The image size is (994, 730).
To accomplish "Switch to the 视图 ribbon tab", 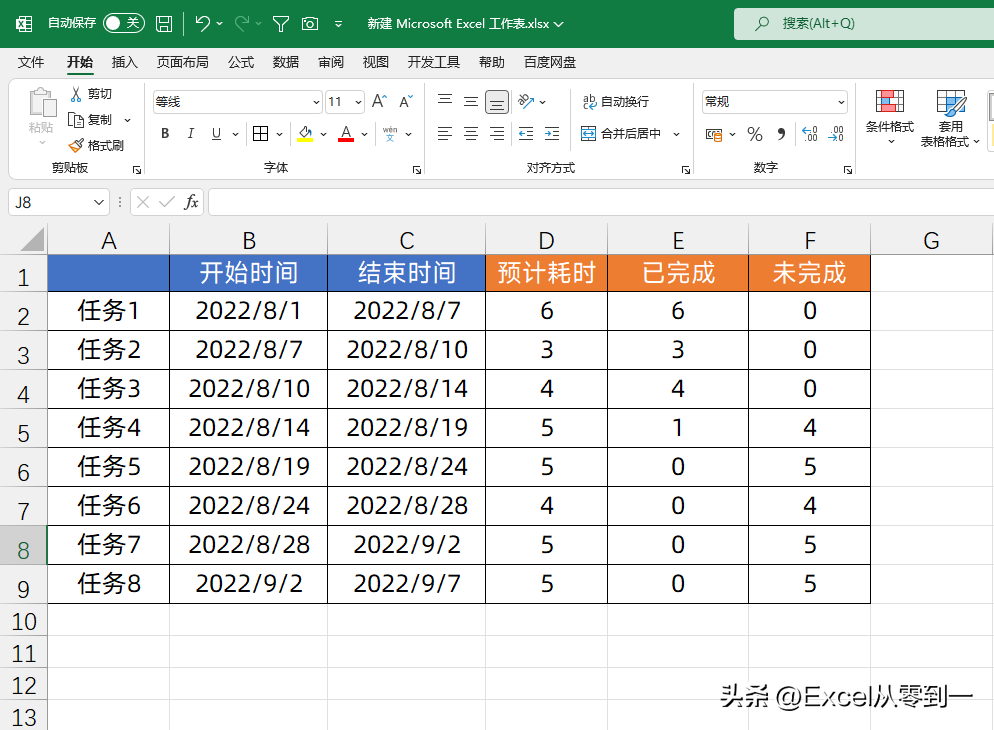I will [x=375, y=62].
